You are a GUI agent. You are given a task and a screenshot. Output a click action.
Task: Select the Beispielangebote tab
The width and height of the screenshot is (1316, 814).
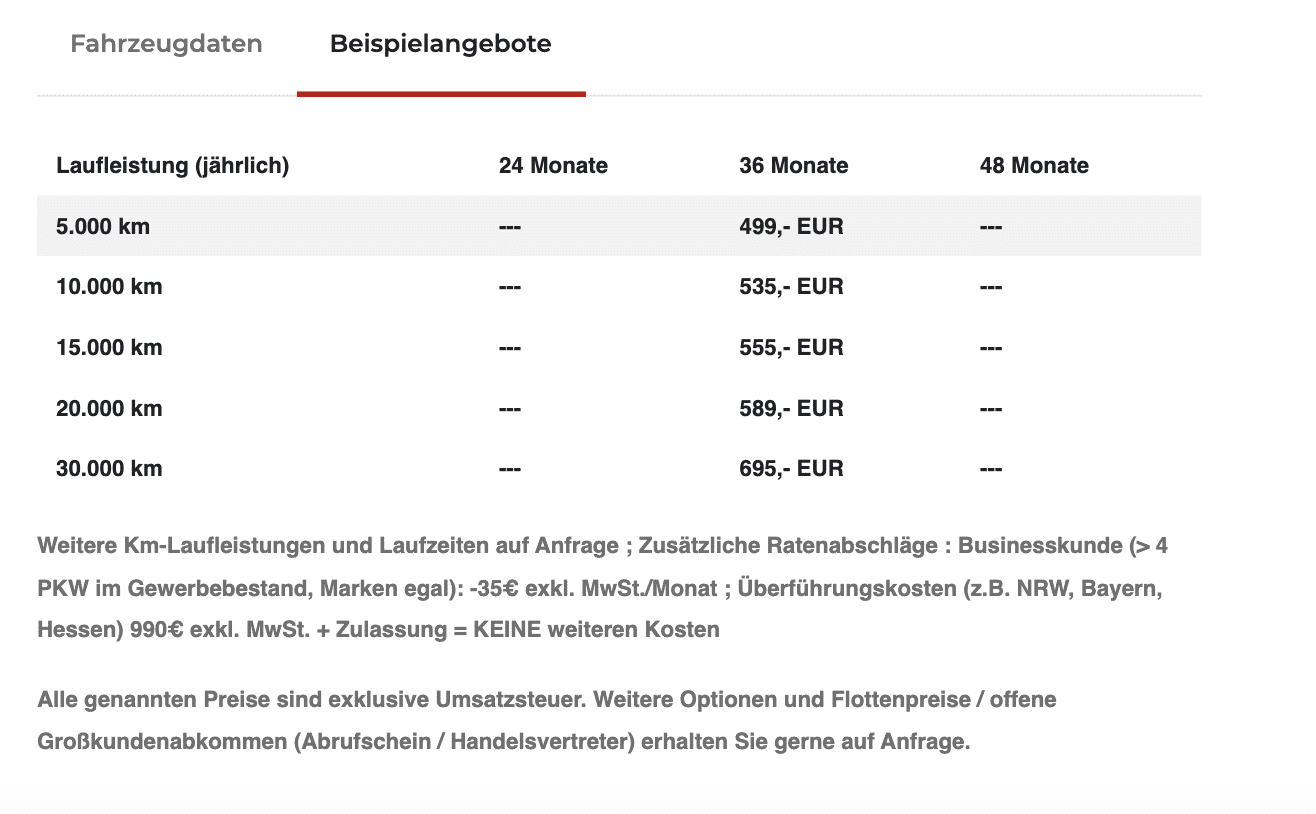(x=441, y=44)
